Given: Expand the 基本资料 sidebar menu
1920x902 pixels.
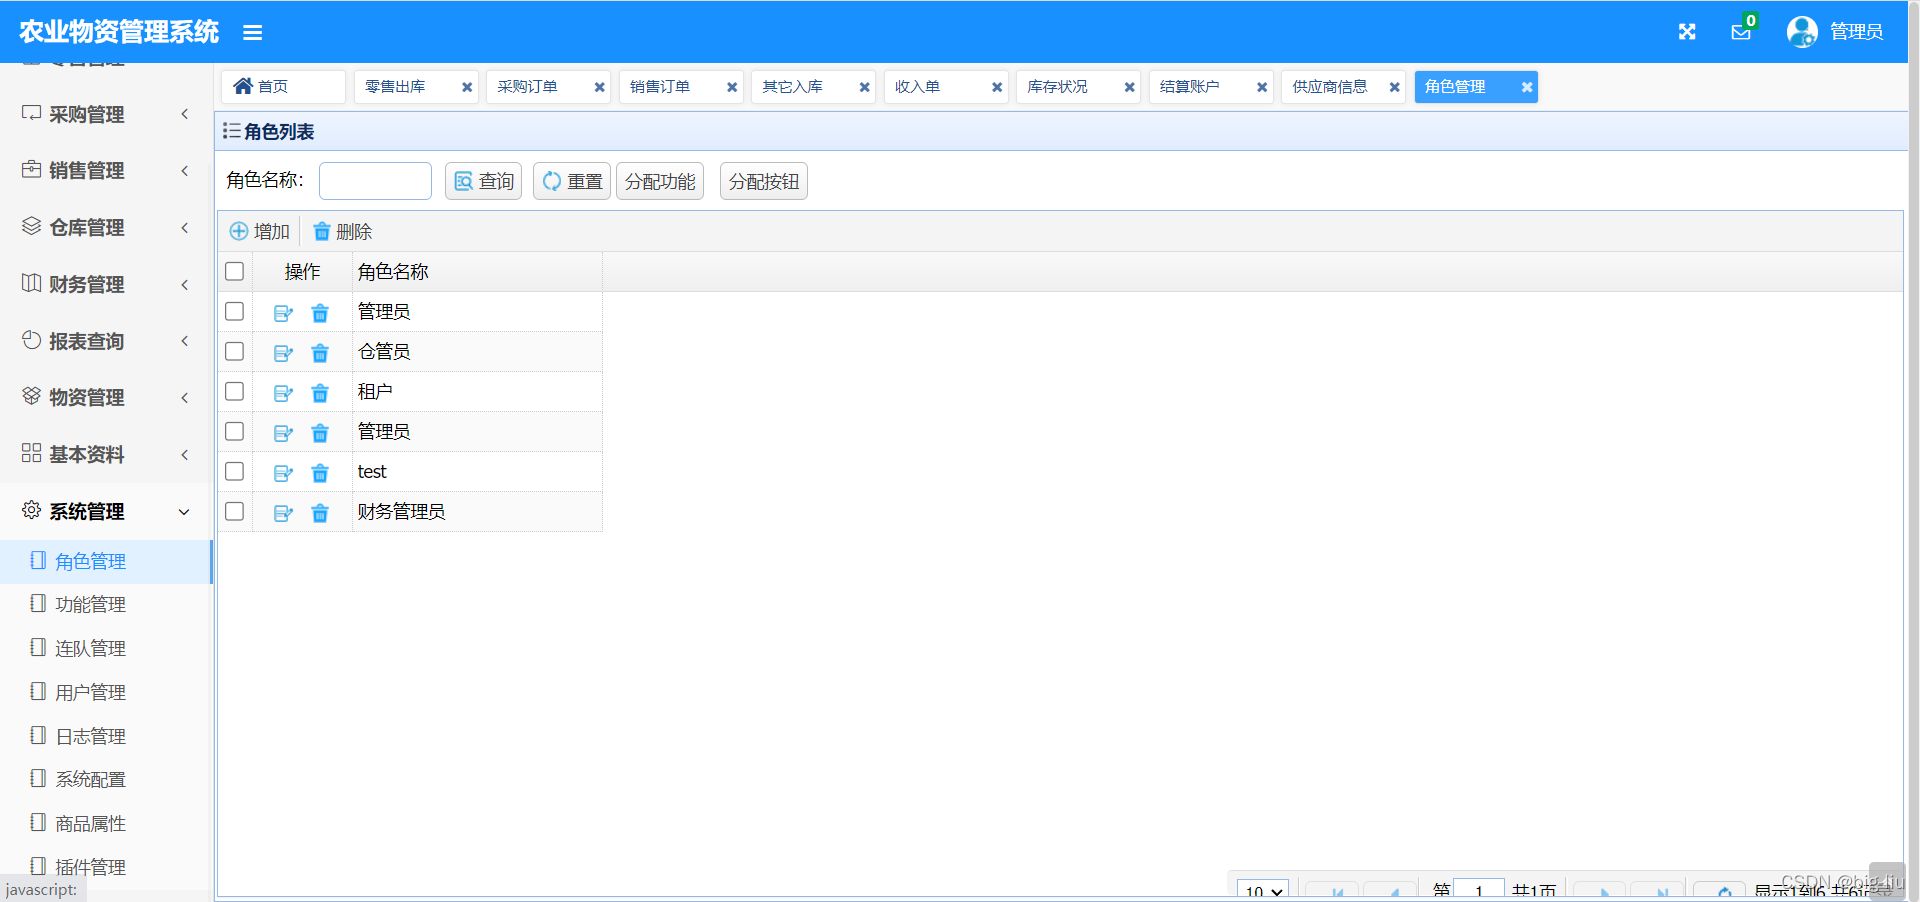Looking at the screenshot, I should [106, 454].
